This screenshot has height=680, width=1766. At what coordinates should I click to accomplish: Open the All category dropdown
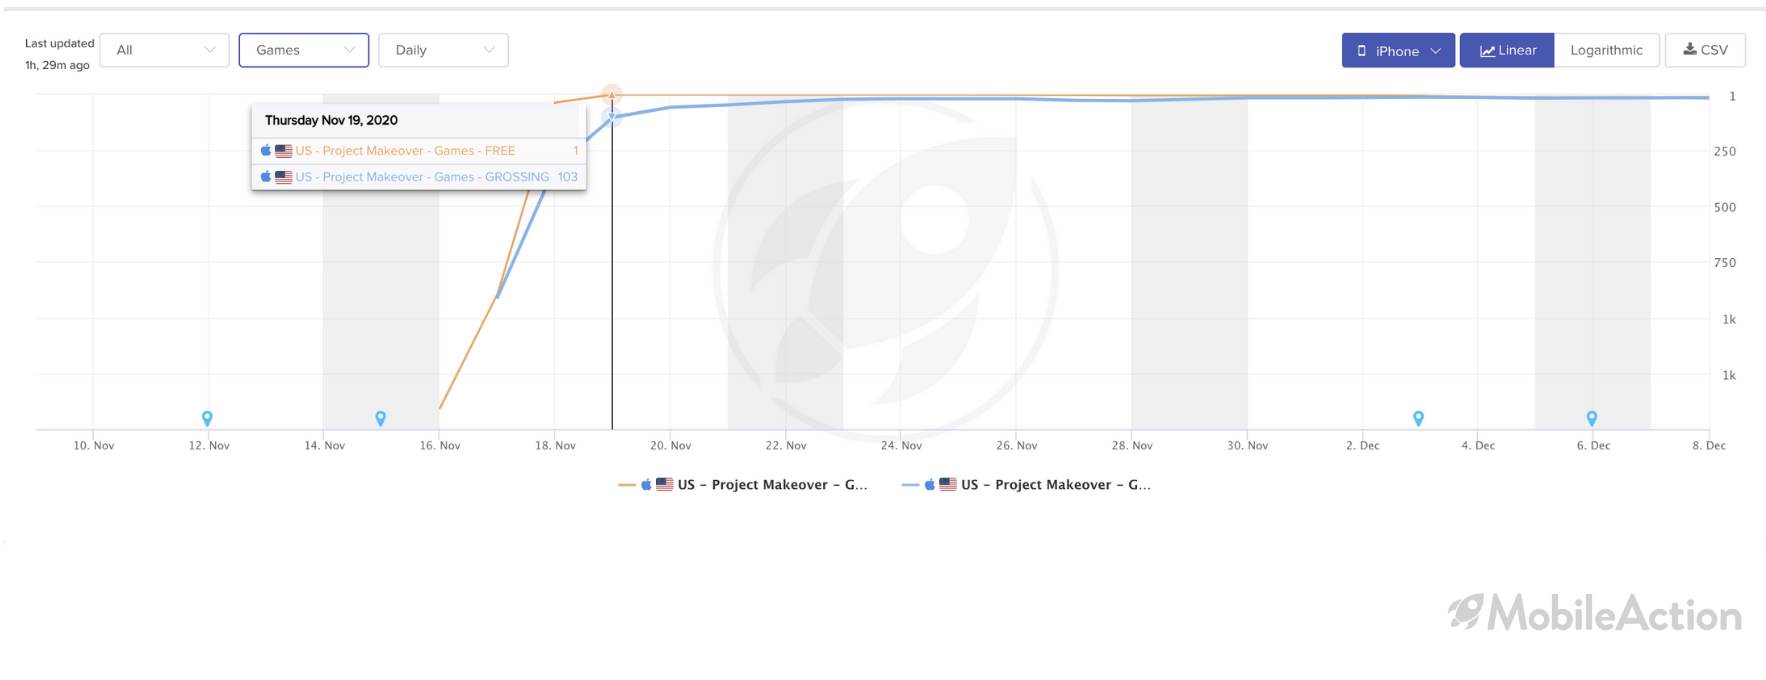click(x=165, y=50)
